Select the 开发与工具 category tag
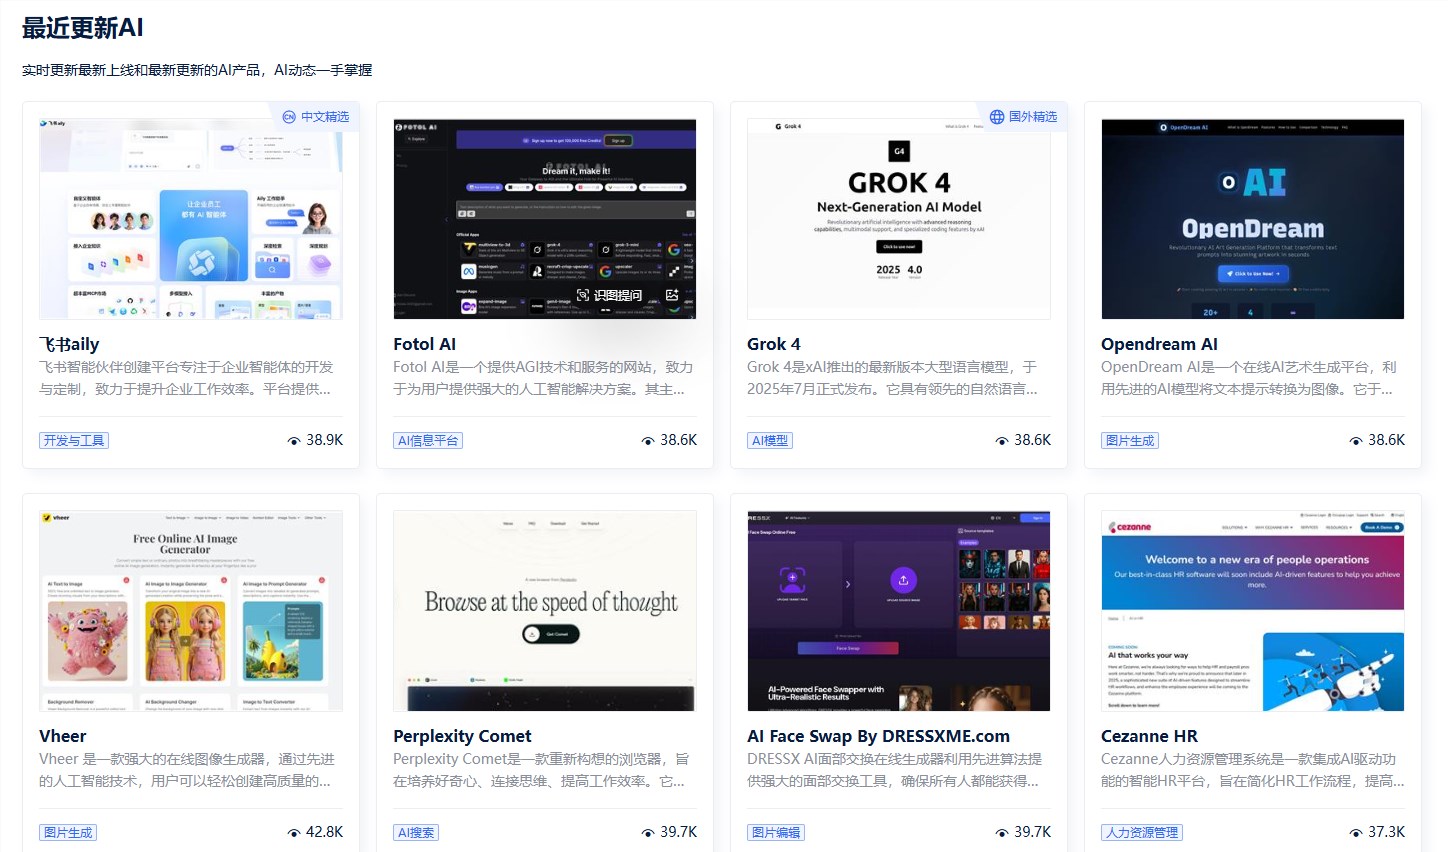This screenshot has height=852, width=1448. coord(74,440)
